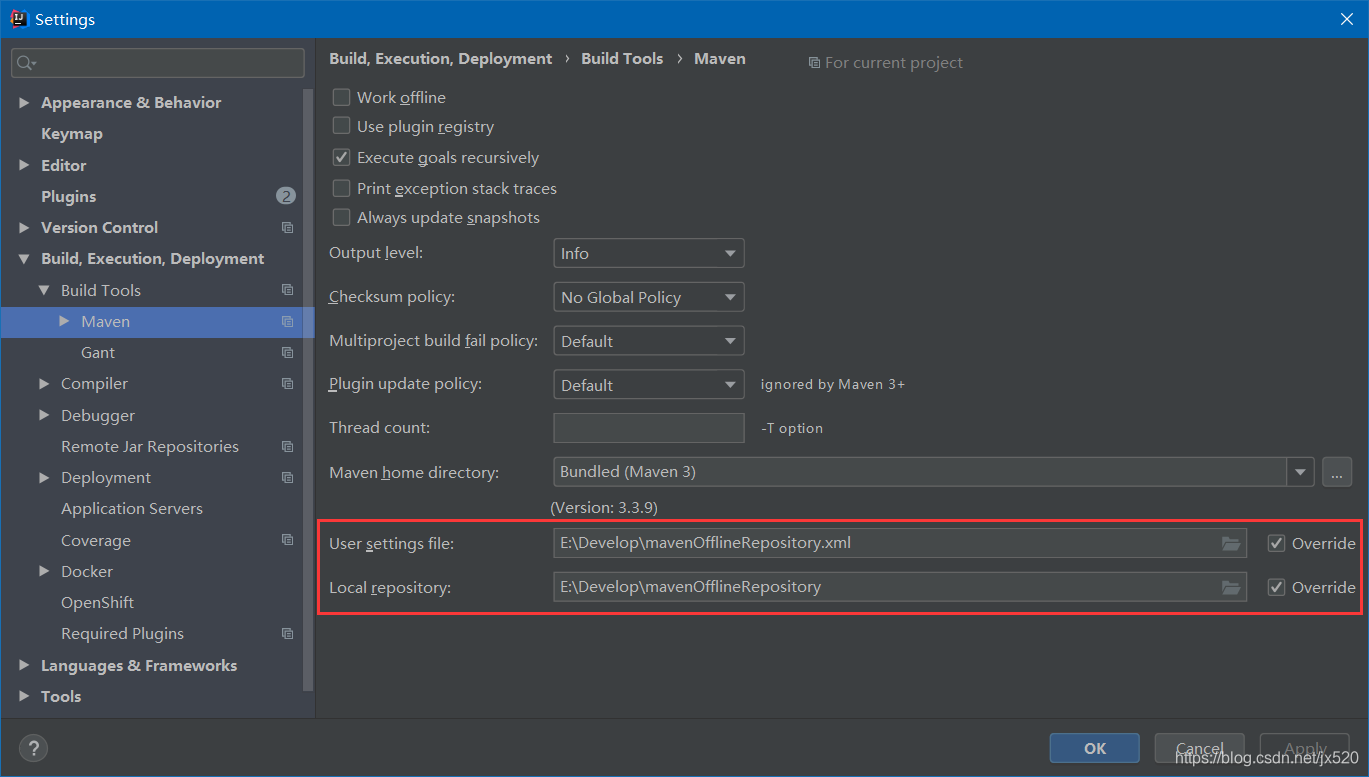Click the project-level icon beside Coverage
Viewport: 1369px width, 777px height.
click(287, 540)
